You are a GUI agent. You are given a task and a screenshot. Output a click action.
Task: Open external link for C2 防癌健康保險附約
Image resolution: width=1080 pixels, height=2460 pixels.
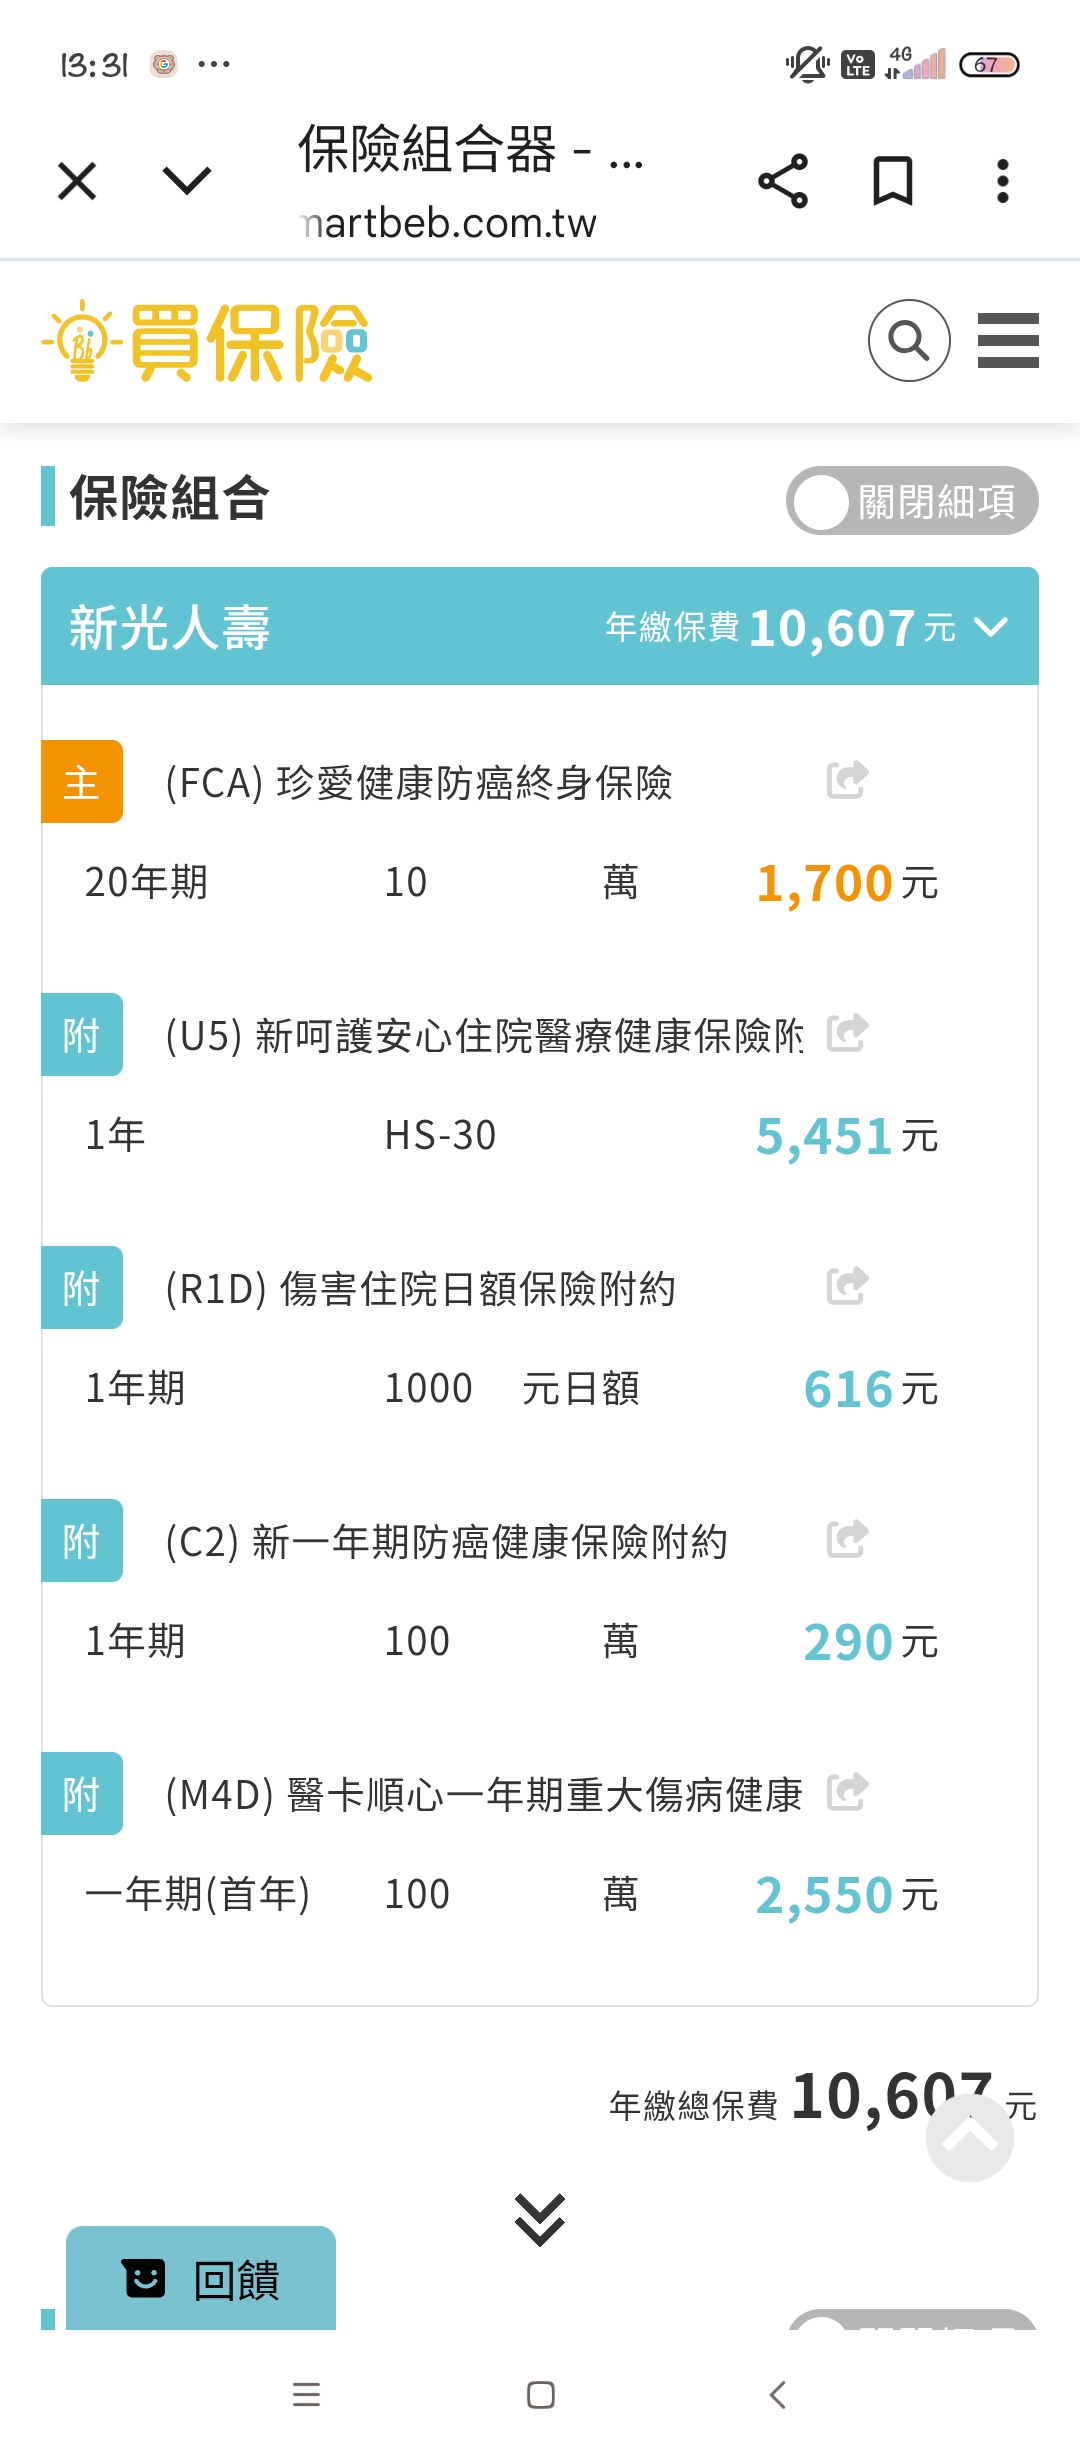[847, 1539]
